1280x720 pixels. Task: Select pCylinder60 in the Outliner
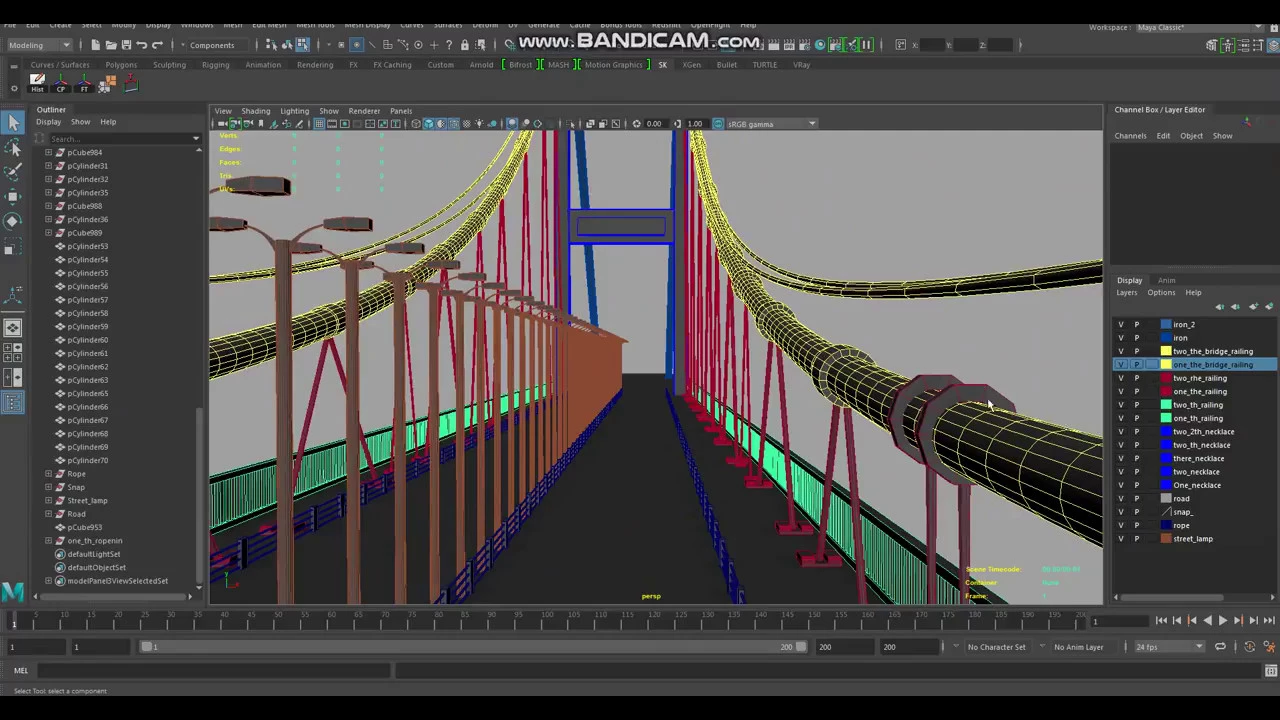[x=87, y=340]
